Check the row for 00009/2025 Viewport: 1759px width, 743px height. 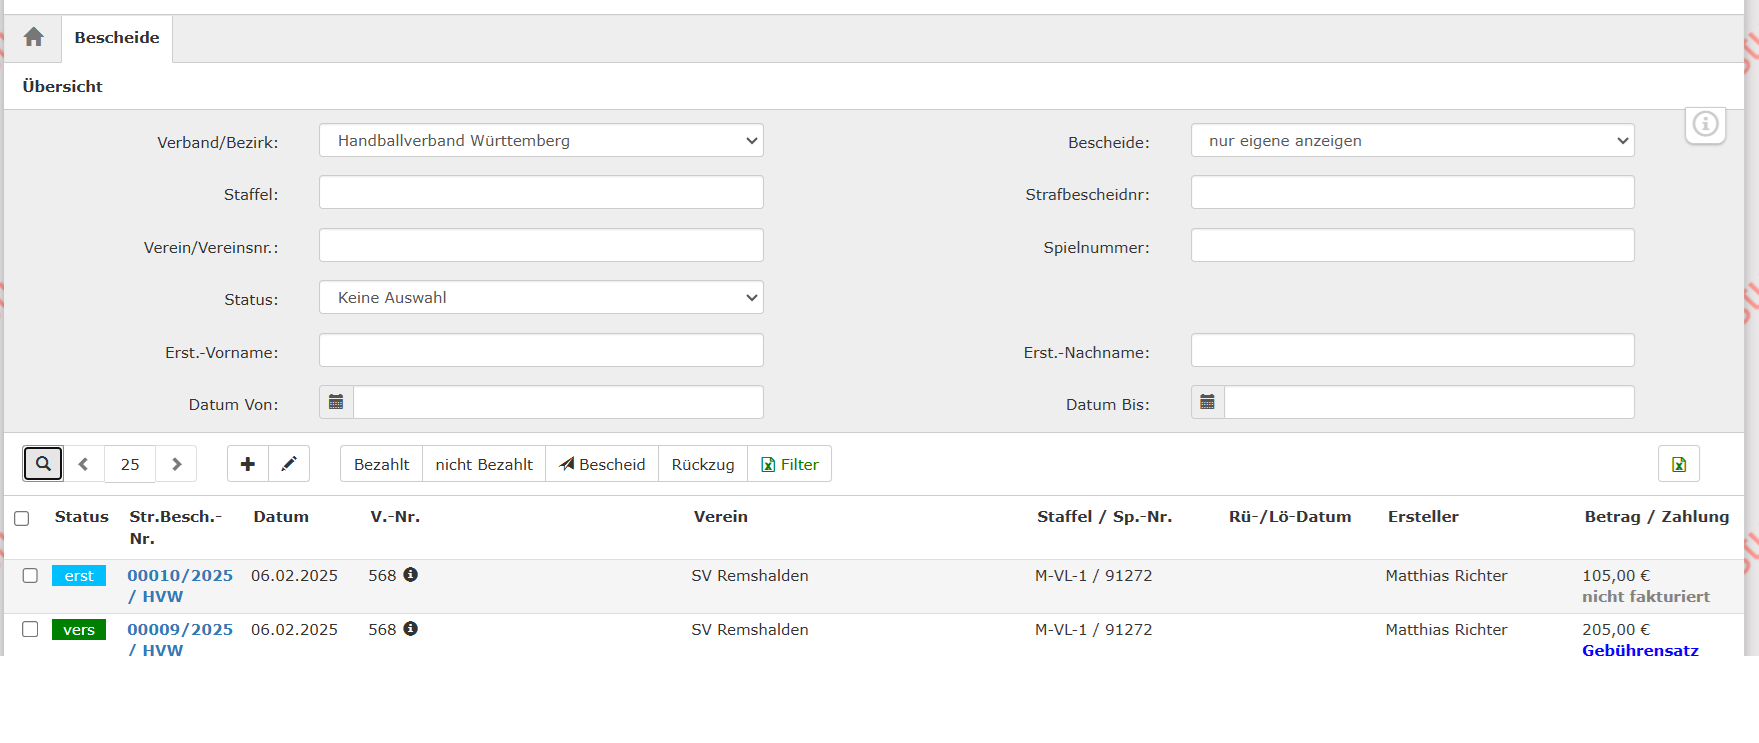pyautogui.click(x=30, y=630)
